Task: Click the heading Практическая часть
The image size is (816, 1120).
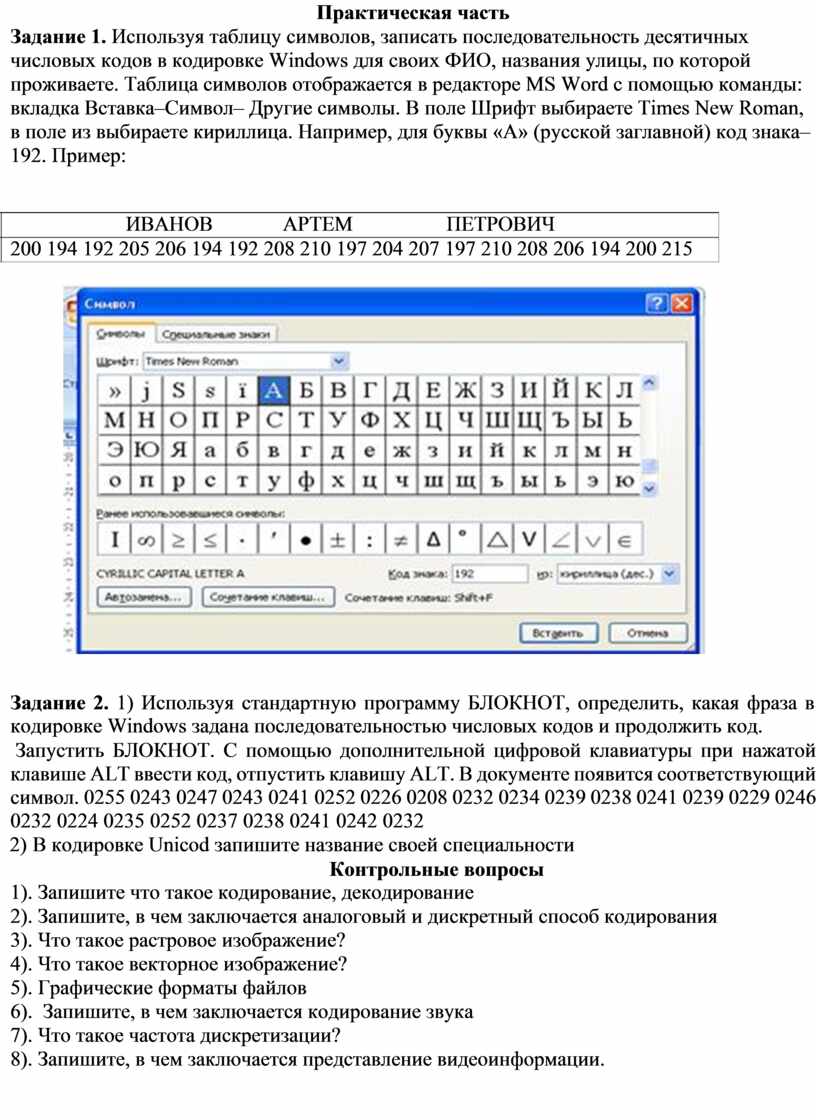Action: (413, 13)
